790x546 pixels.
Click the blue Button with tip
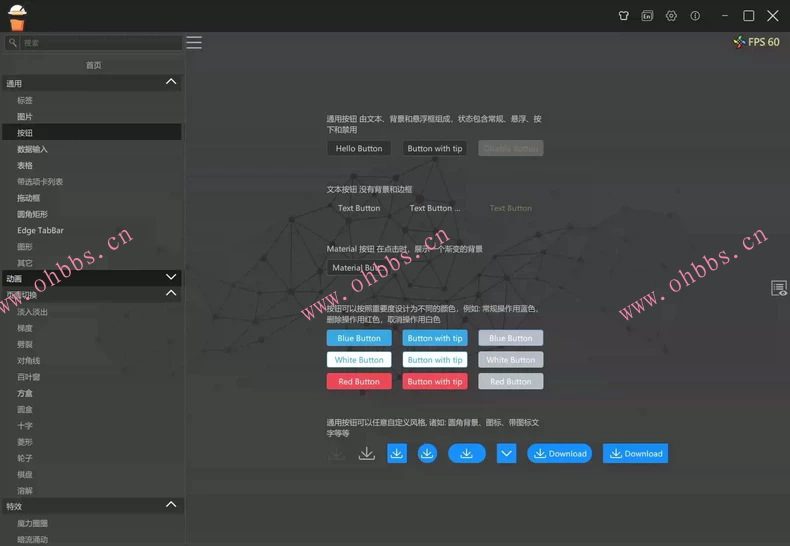tap(435, 338)
